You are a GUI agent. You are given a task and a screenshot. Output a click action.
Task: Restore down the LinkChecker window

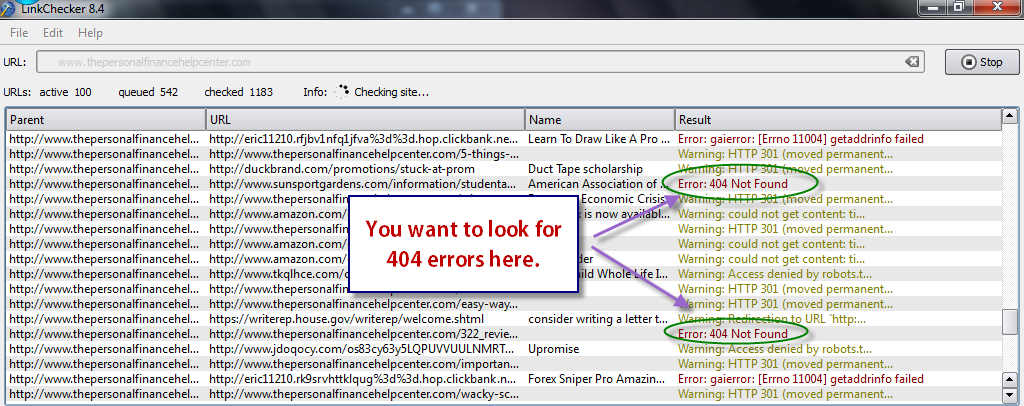coord(958,7)
